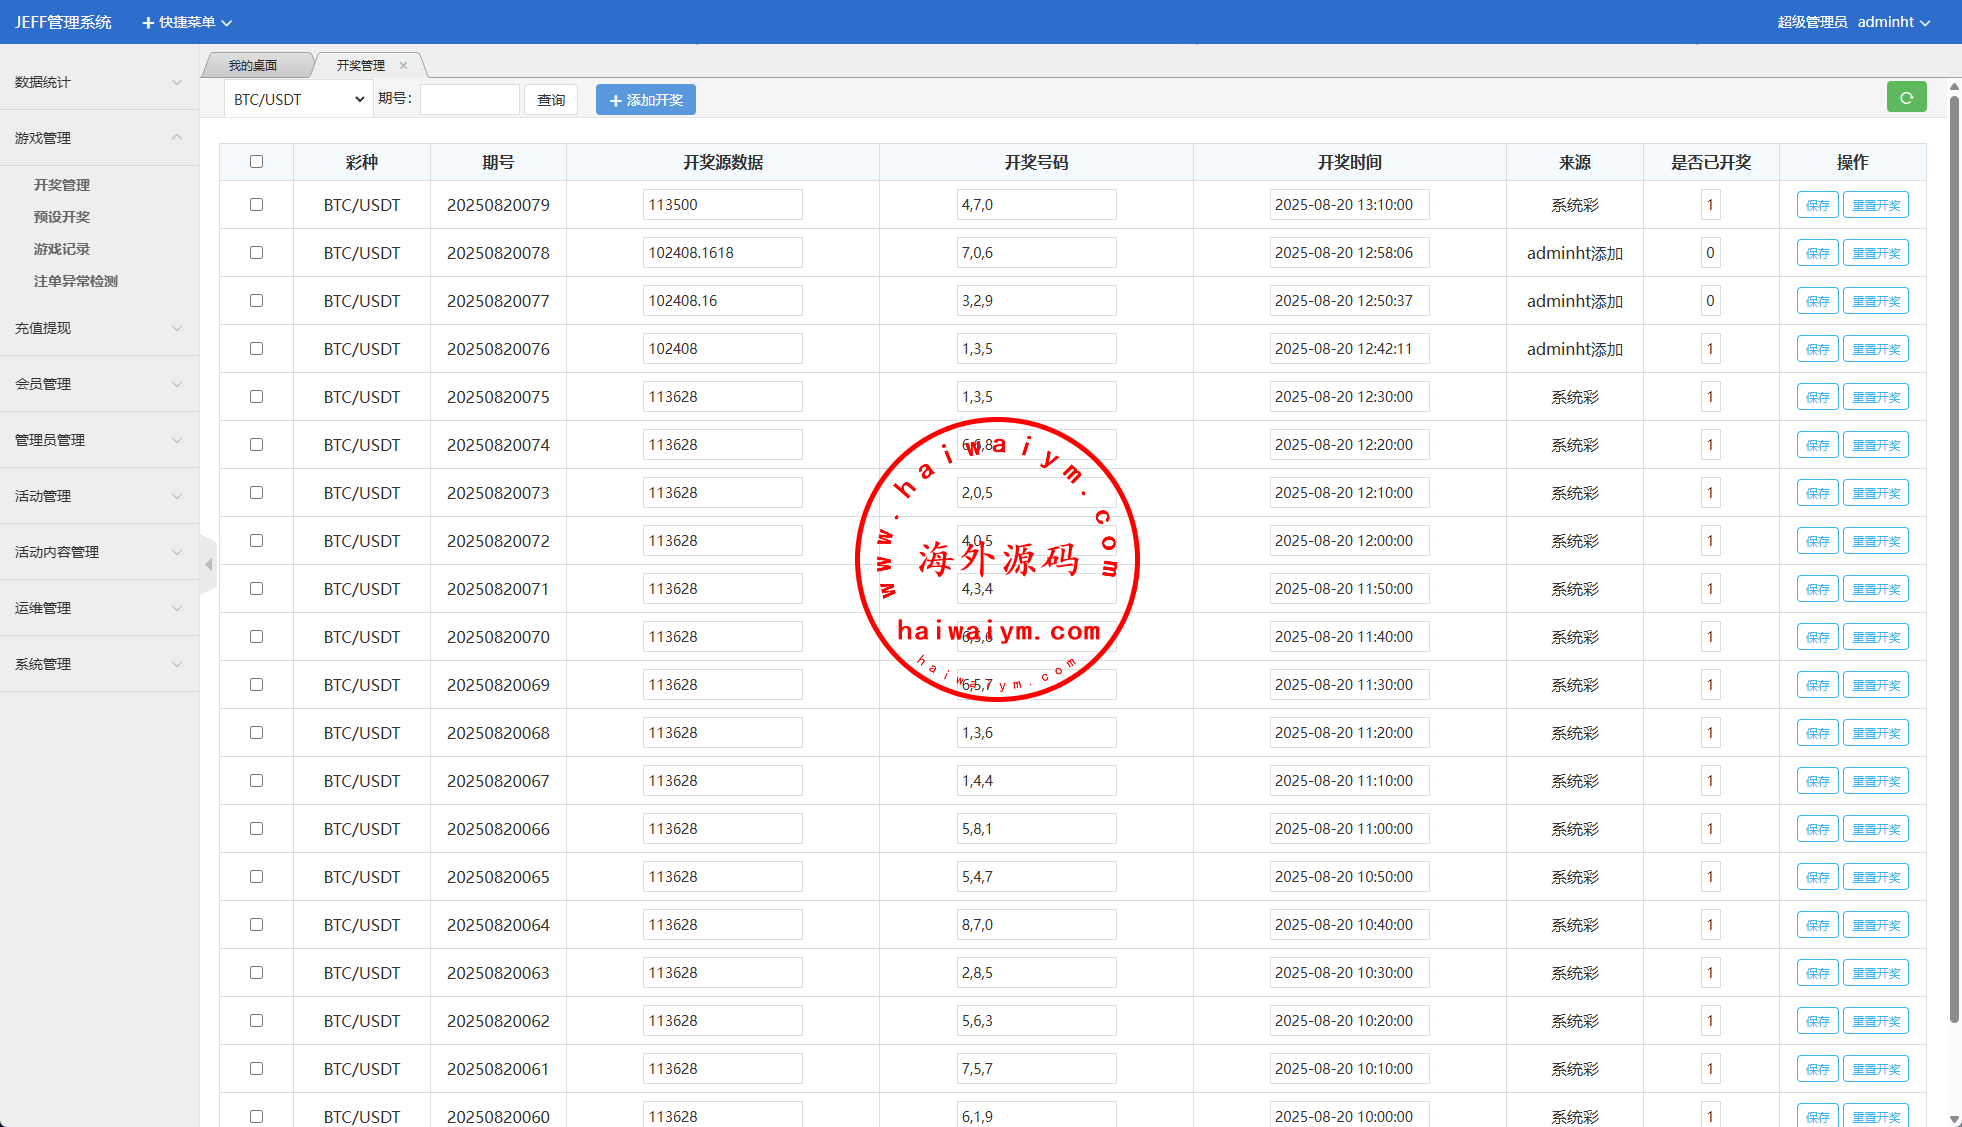Click the 查询 search button

pos(551,100)
